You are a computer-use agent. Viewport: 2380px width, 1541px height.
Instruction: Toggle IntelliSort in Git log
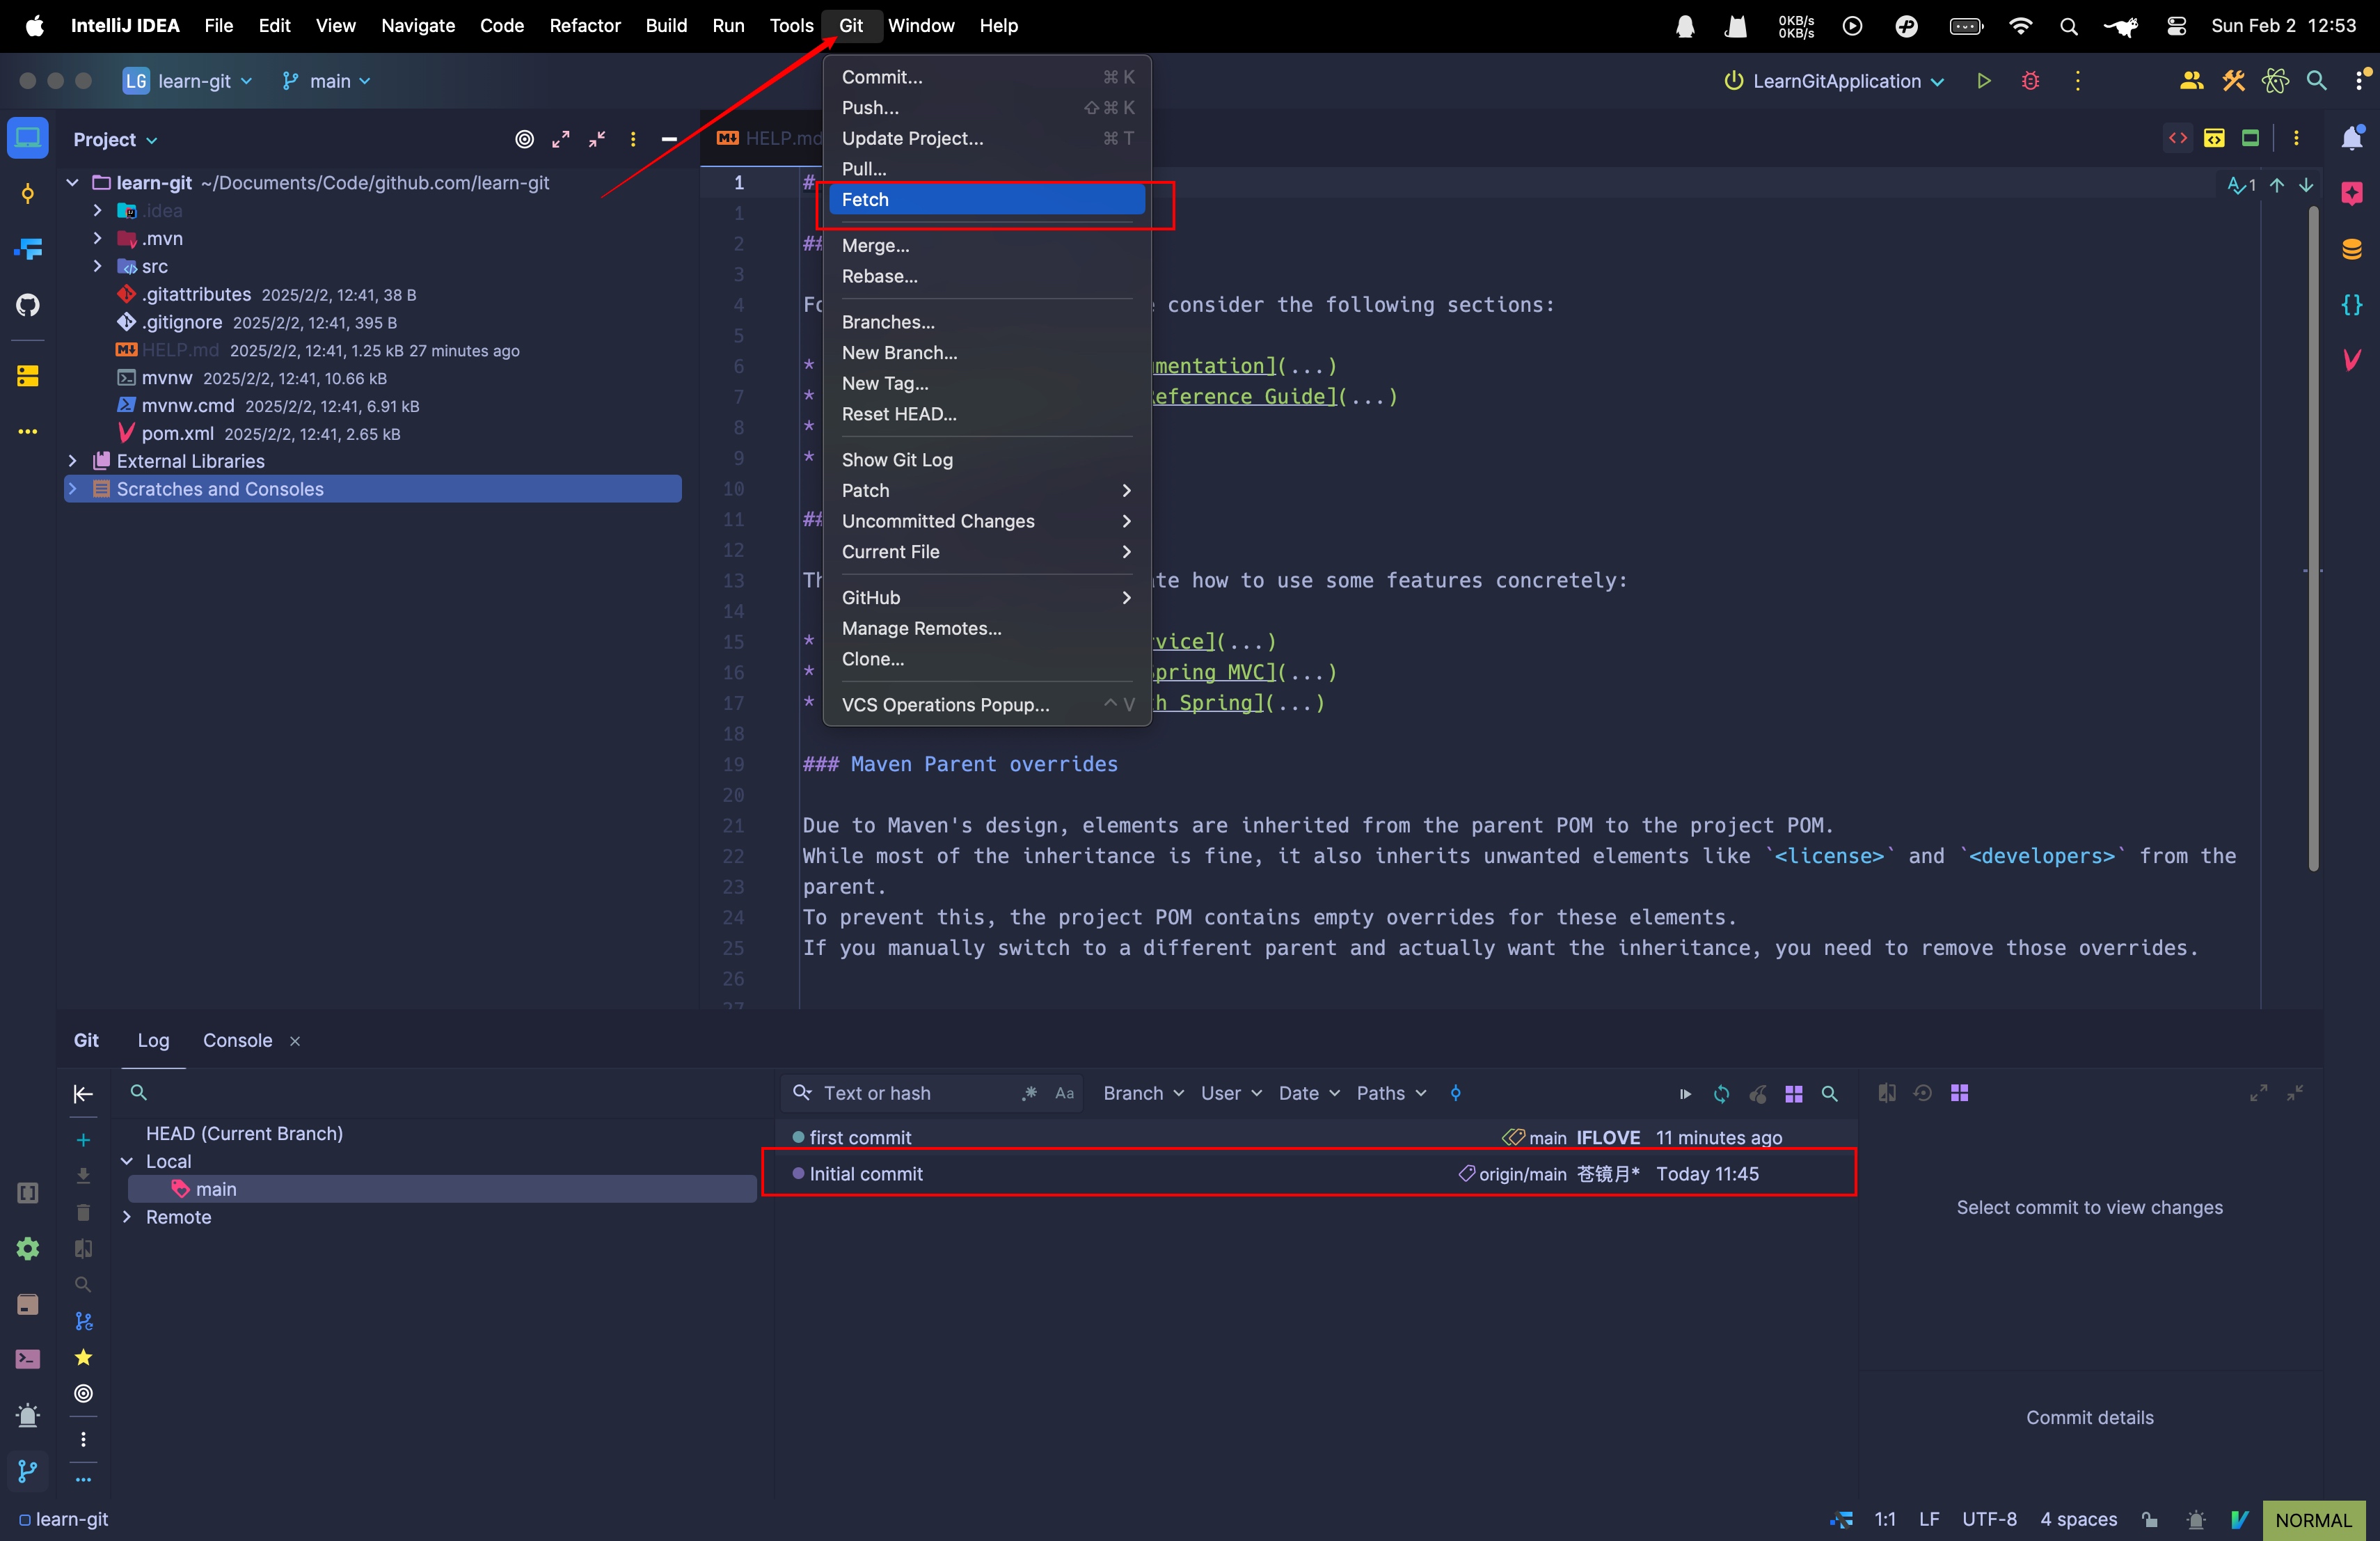[1455, 1093]
